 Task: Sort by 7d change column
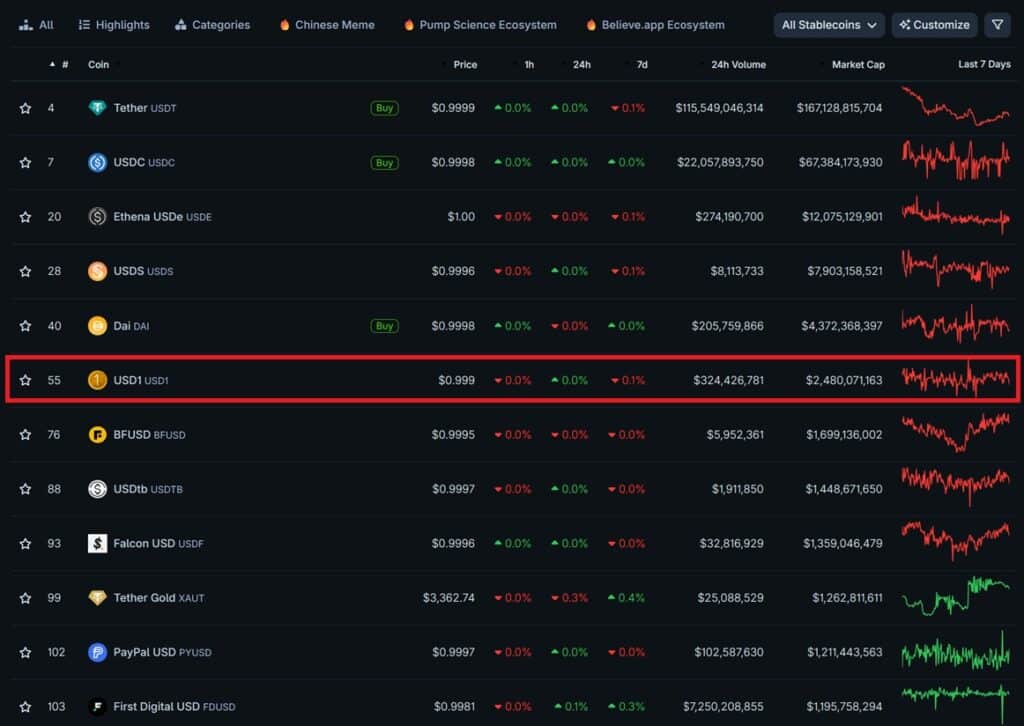[641, 65]
